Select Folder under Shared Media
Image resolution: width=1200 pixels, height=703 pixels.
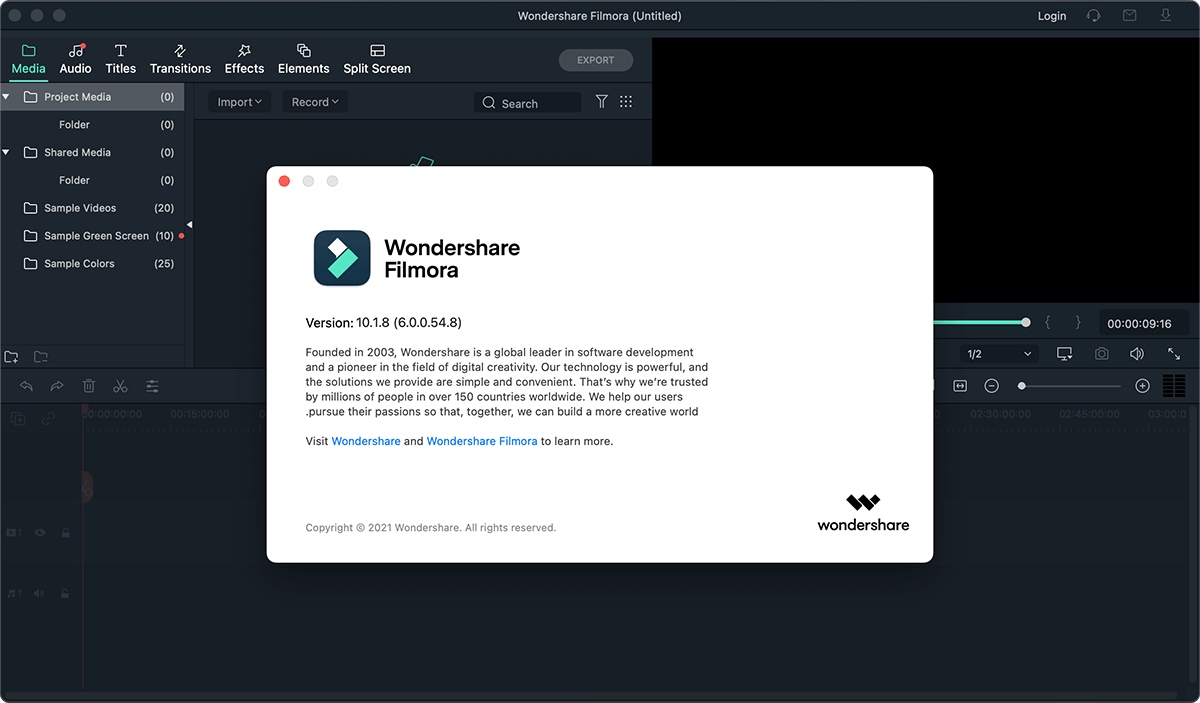coord(92,181)
